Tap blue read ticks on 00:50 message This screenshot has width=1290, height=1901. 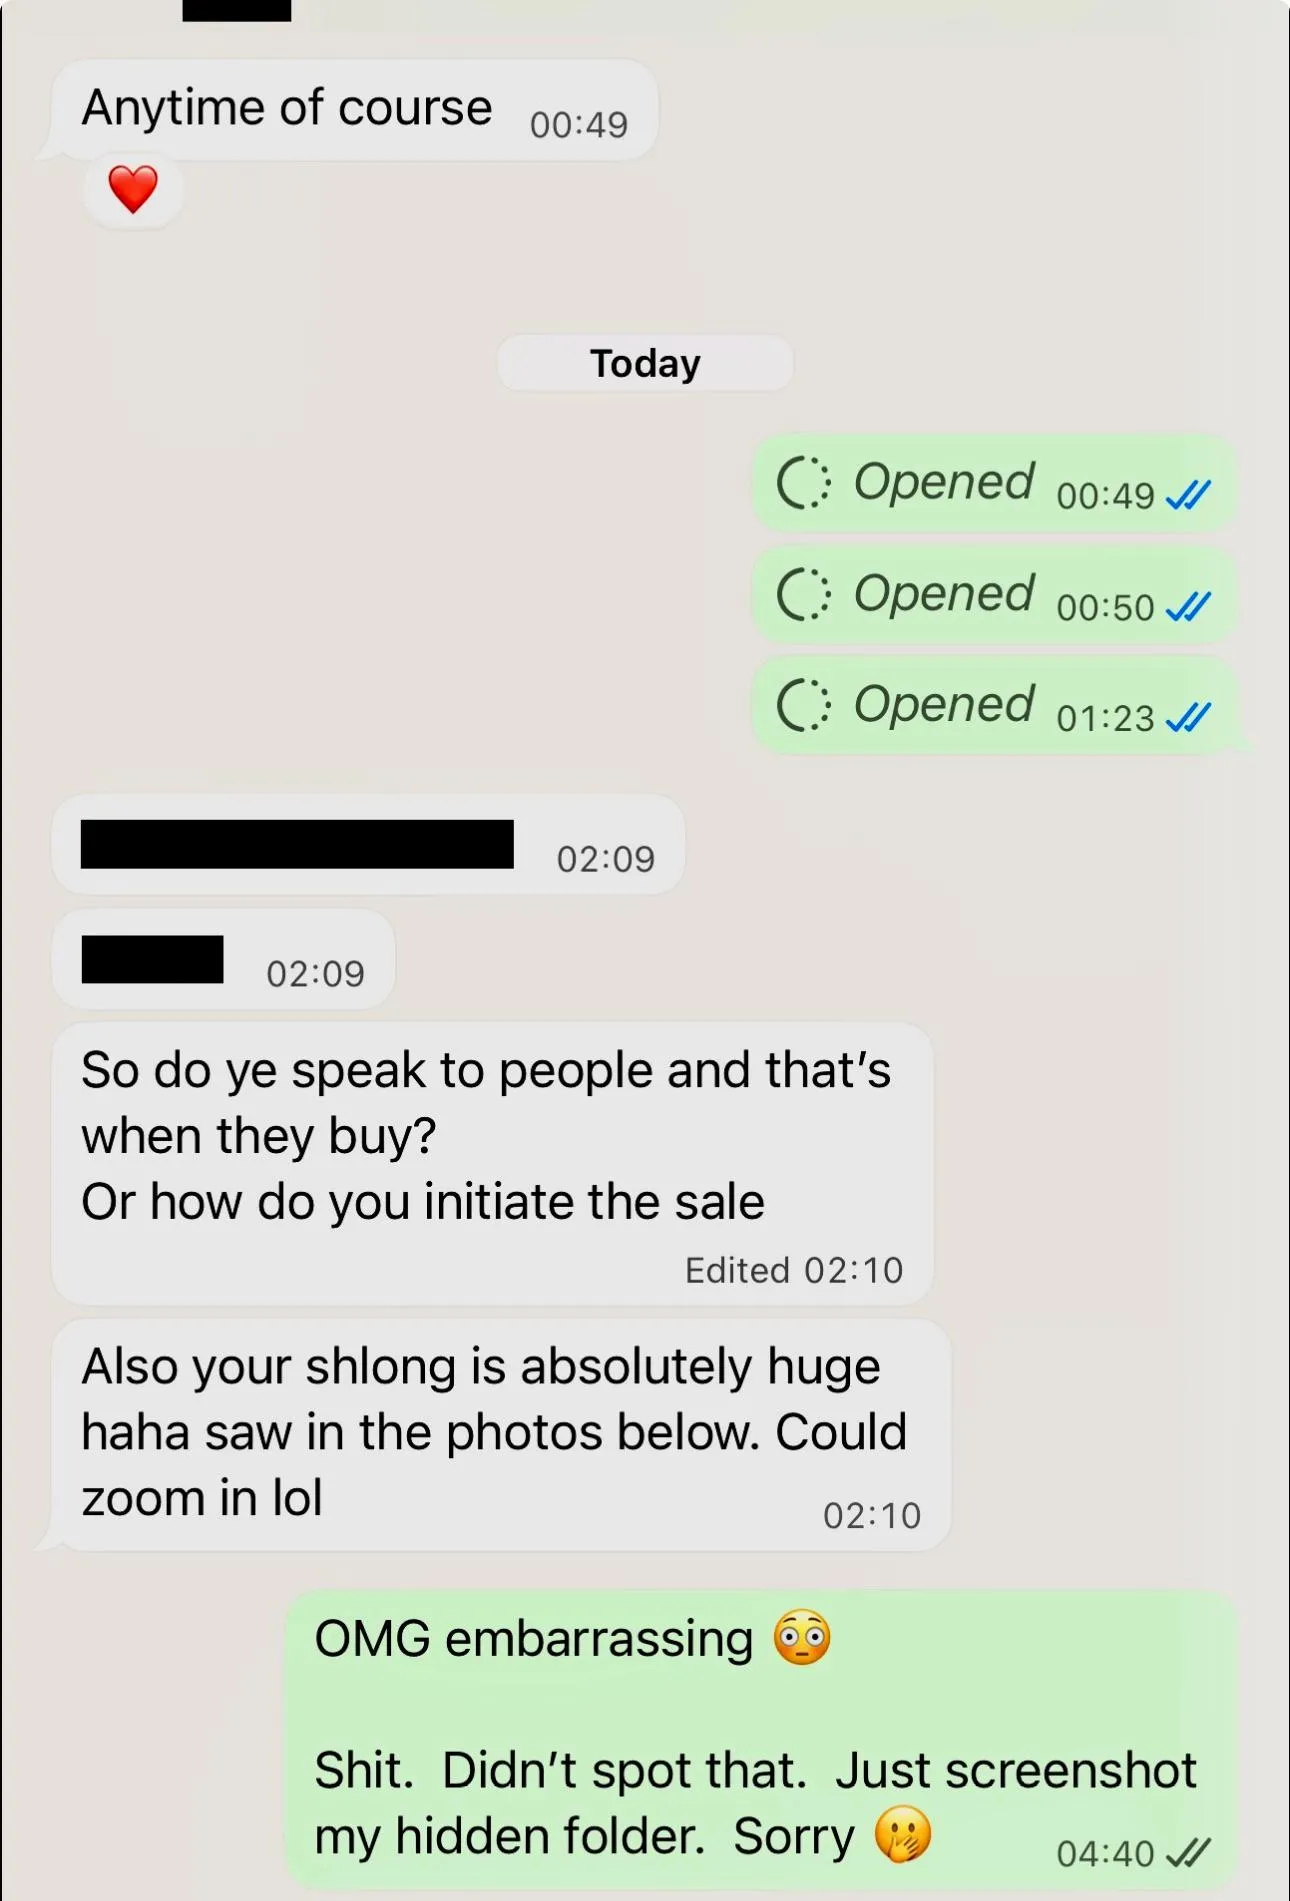point(1189,607)
